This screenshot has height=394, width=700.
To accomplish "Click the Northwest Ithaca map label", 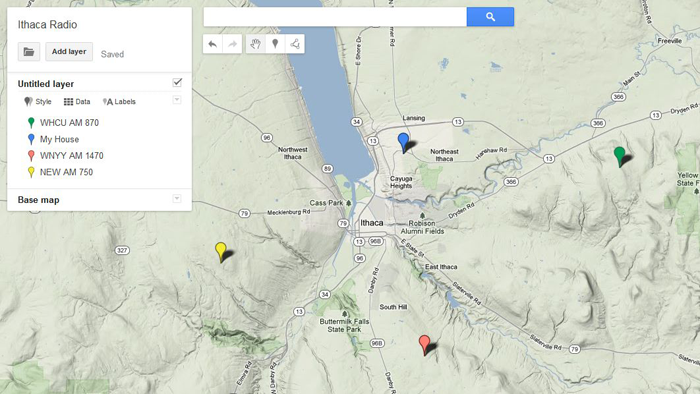I will (x=292, y=153).
